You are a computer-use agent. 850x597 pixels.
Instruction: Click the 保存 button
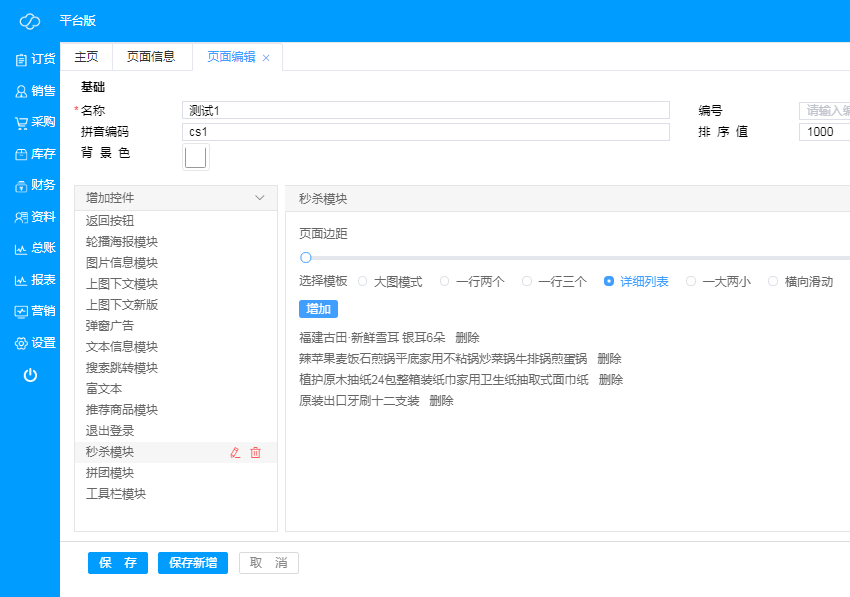tap(118, 563)
